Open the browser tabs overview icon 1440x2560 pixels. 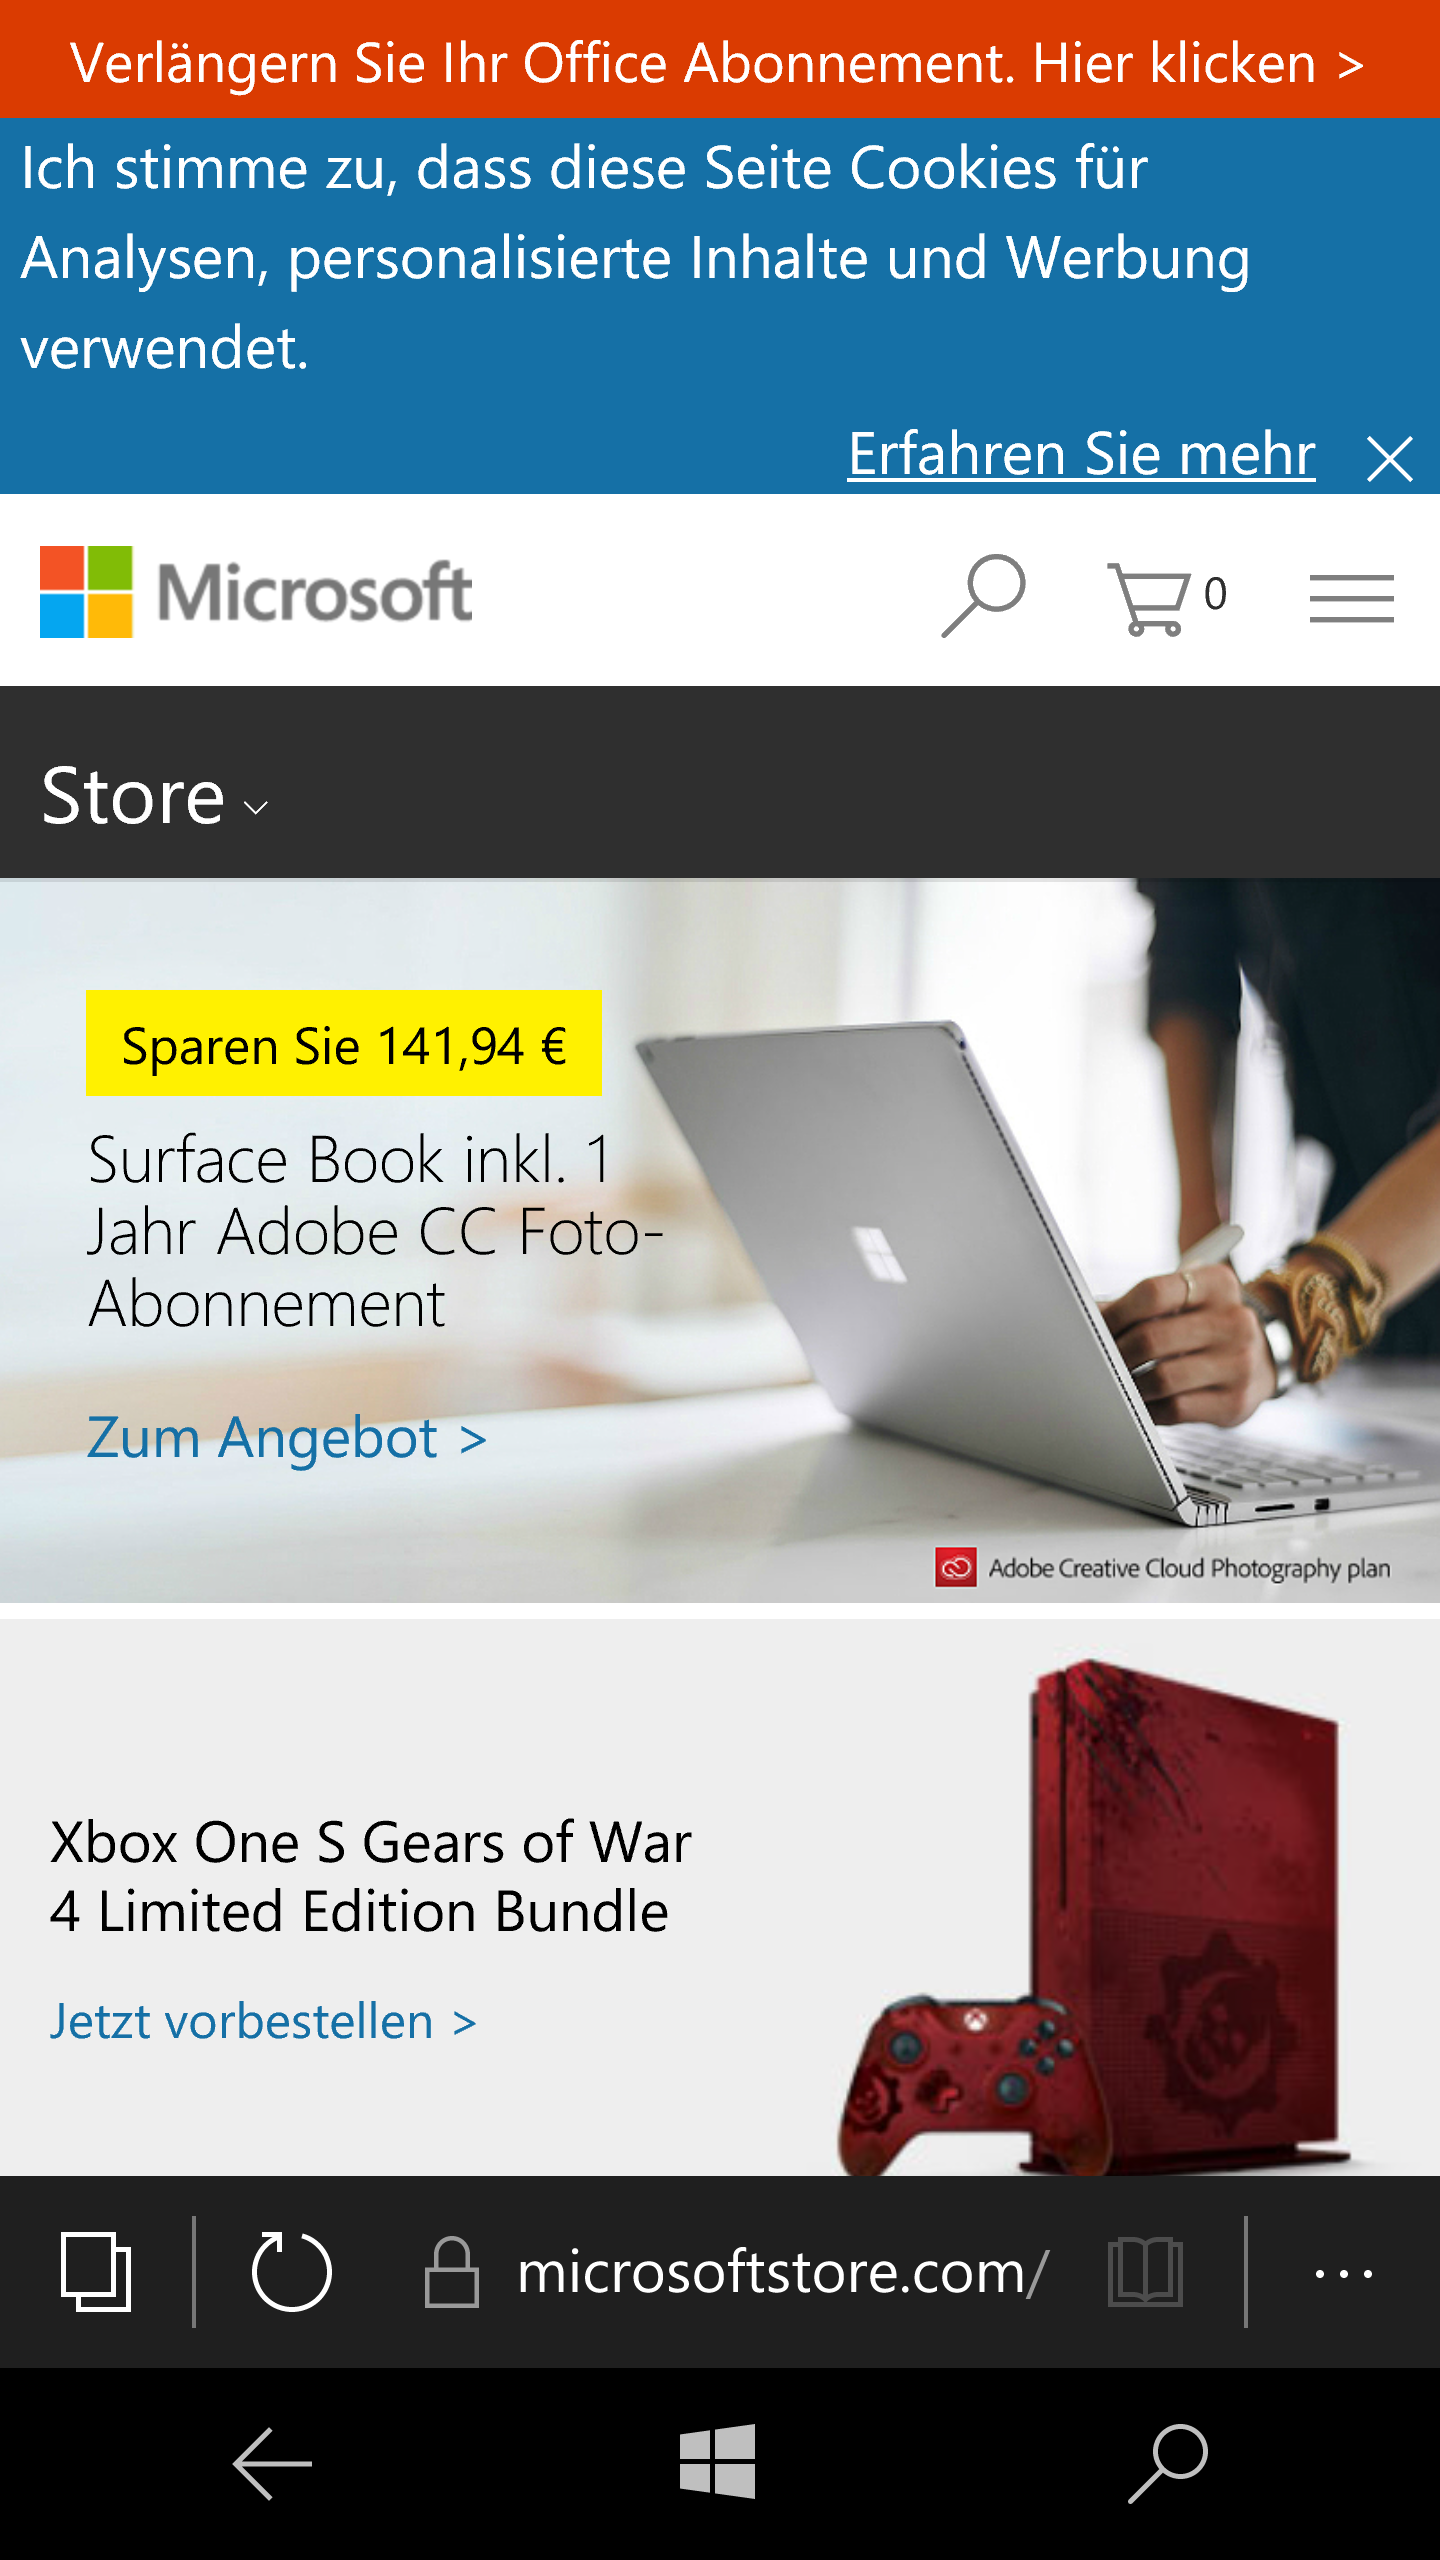pos(96,2271)
